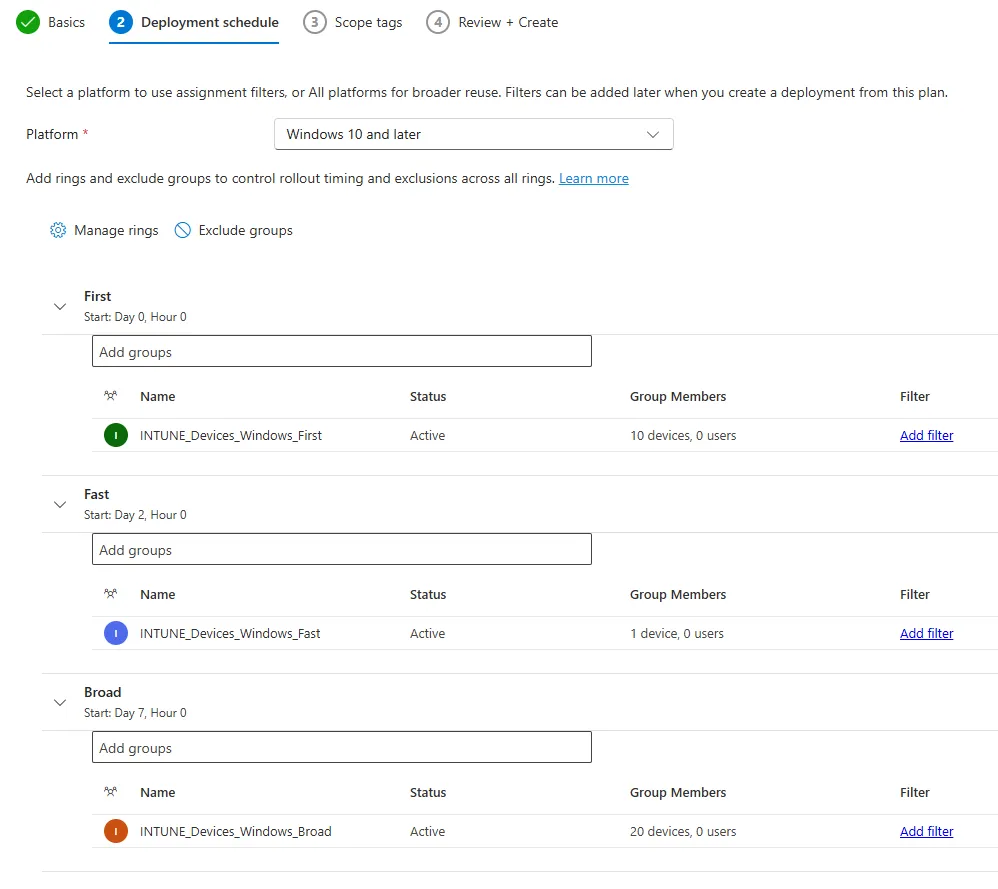The image size is (998, 889).
Task: Click the step 4 Review + Create circle
Action: coord(438,22)
